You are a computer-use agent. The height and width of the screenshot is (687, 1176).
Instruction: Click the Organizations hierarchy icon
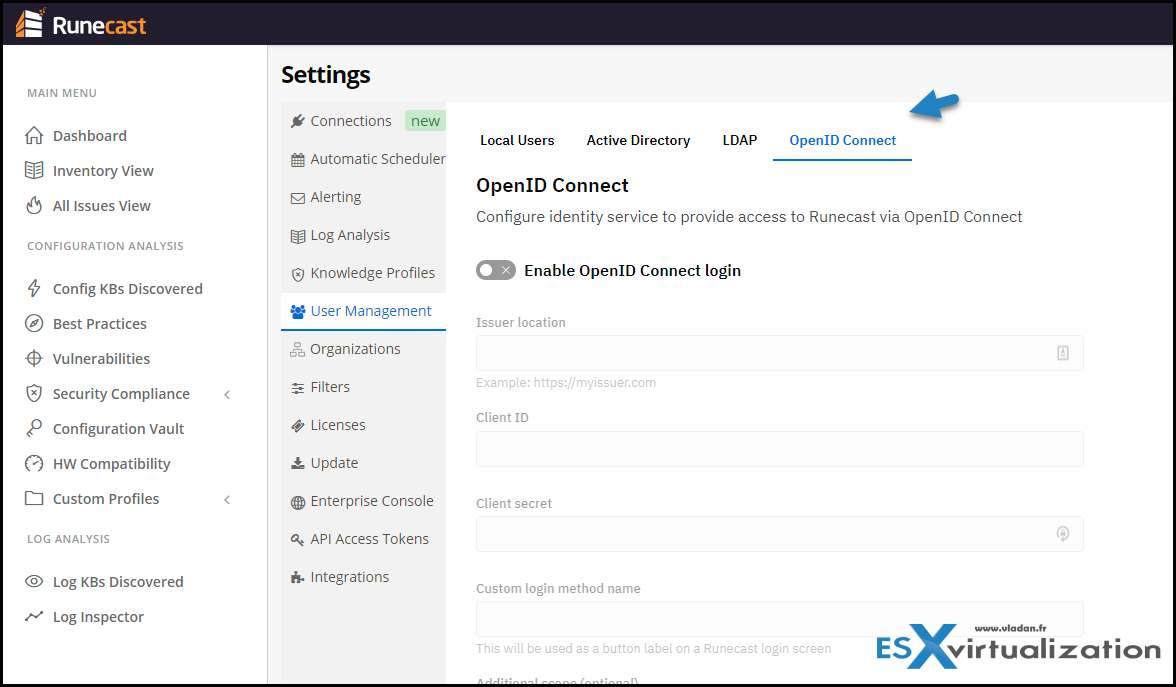point(298,350)
